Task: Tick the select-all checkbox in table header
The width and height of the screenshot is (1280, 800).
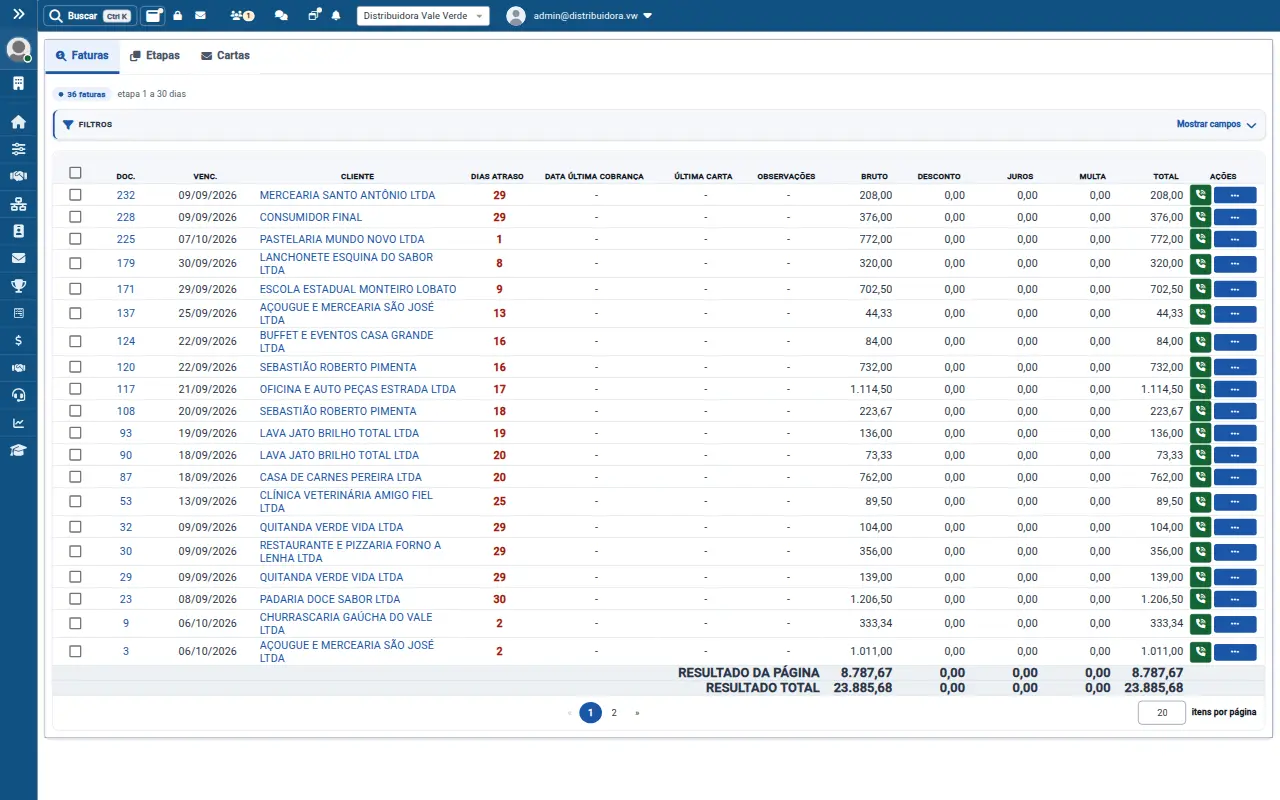Action: point(75,172)
